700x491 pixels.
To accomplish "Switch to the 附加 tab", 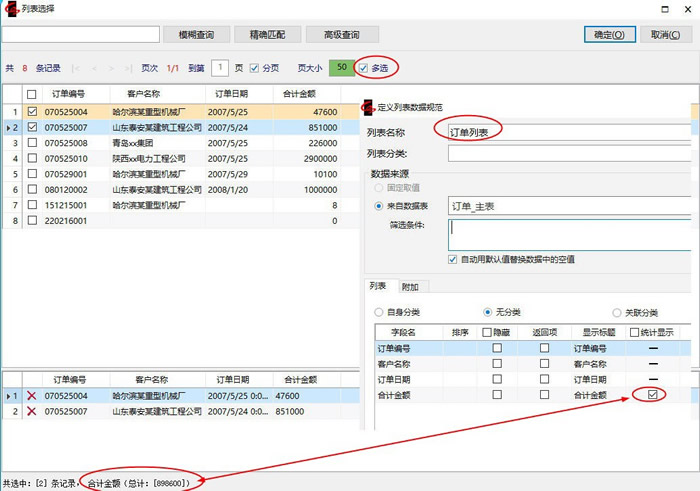I will click(410, 286).
